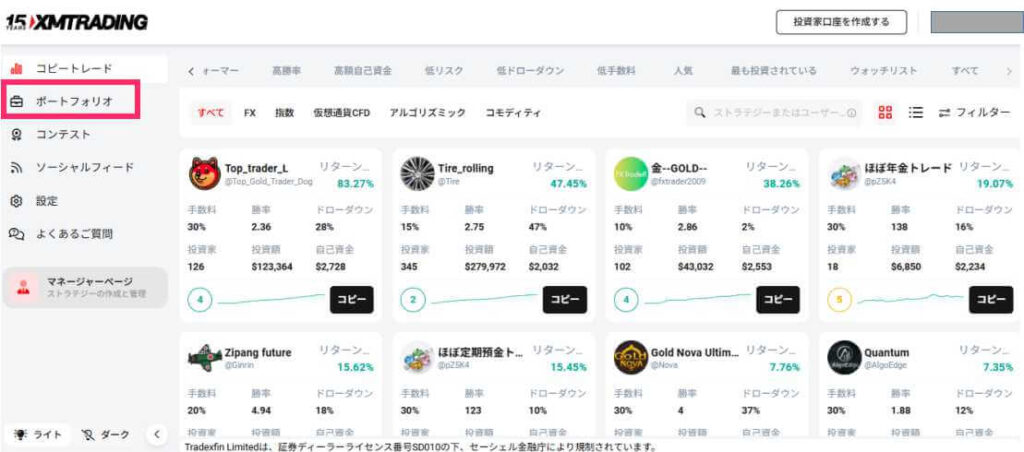Collapse the sidebar with the chevron arrow
Viewport: 1024px width, 452px height.
(x=156, y=435)
